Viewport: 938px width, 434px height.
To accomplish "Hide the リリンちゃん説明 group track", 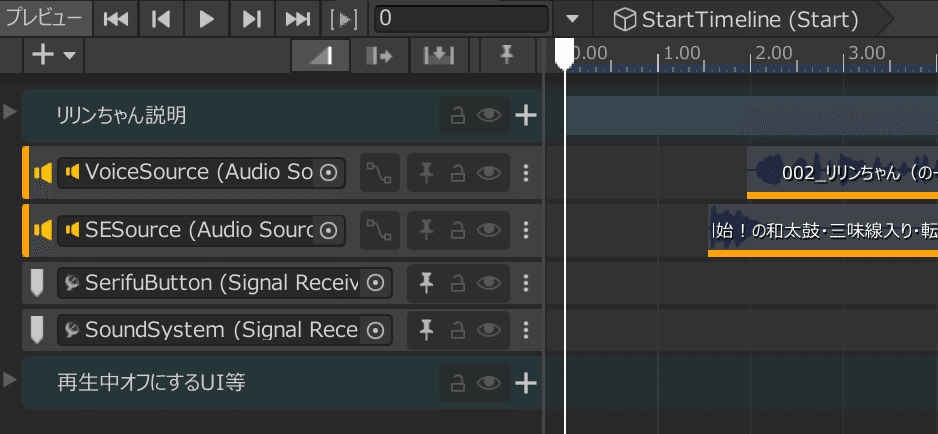I will tap(488, 116).
